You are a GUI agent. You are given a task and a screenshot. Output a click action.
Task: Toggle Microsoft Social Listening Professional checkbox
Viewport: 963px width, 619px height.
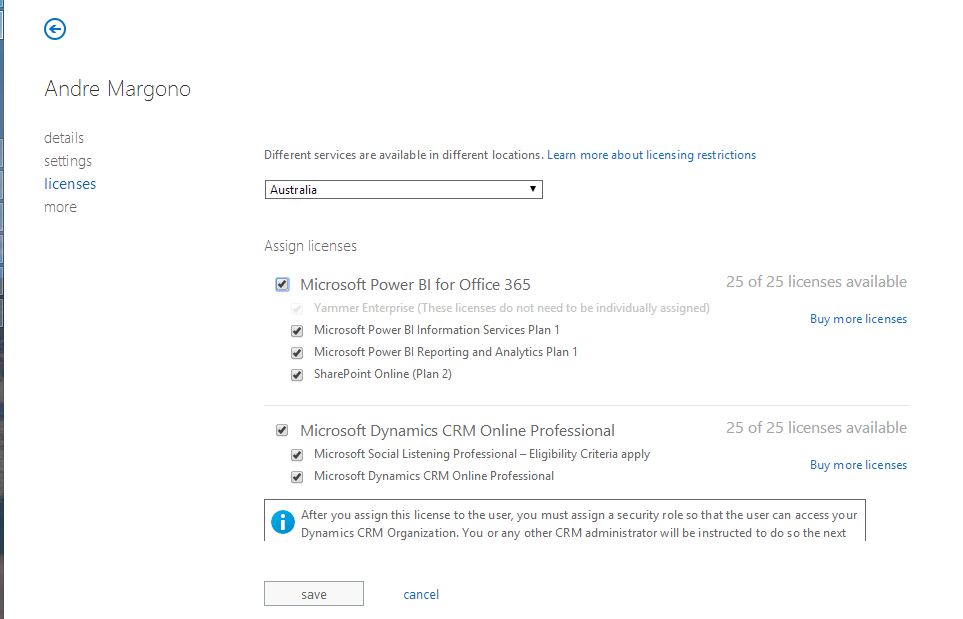click(297, 455)
